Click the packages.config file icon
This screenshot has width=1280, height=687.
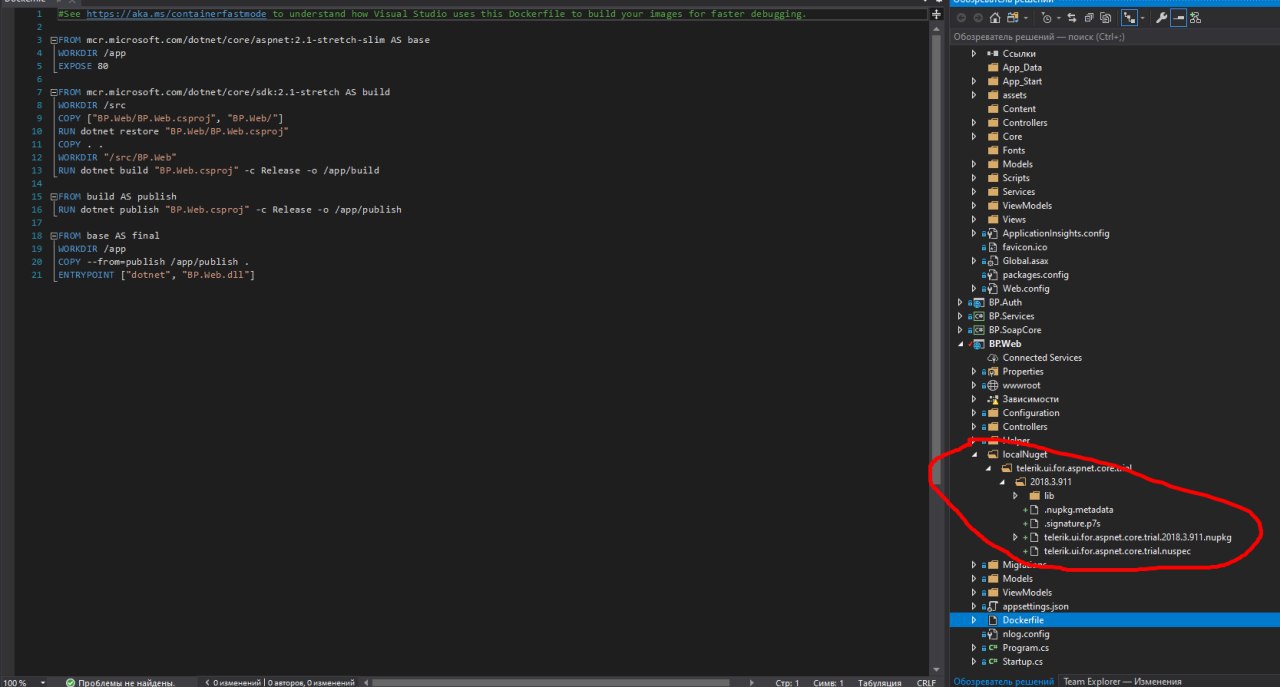pyautogui.click(x=993, y=275)
